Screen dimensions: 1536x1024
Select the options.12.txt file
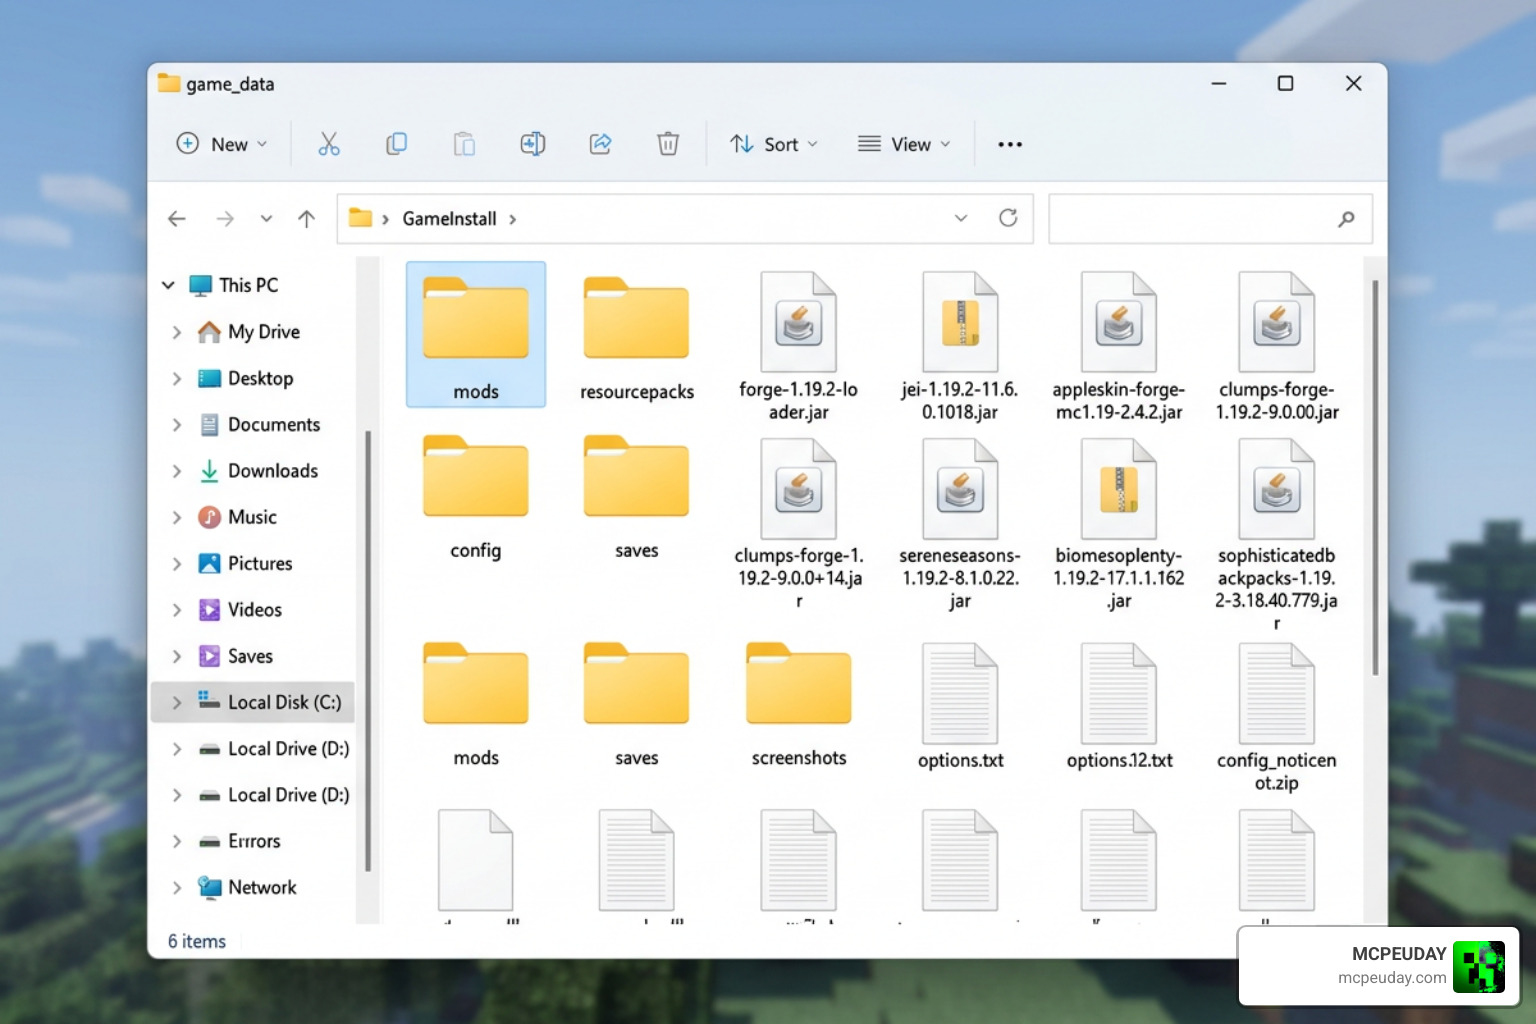[1119, 707]
